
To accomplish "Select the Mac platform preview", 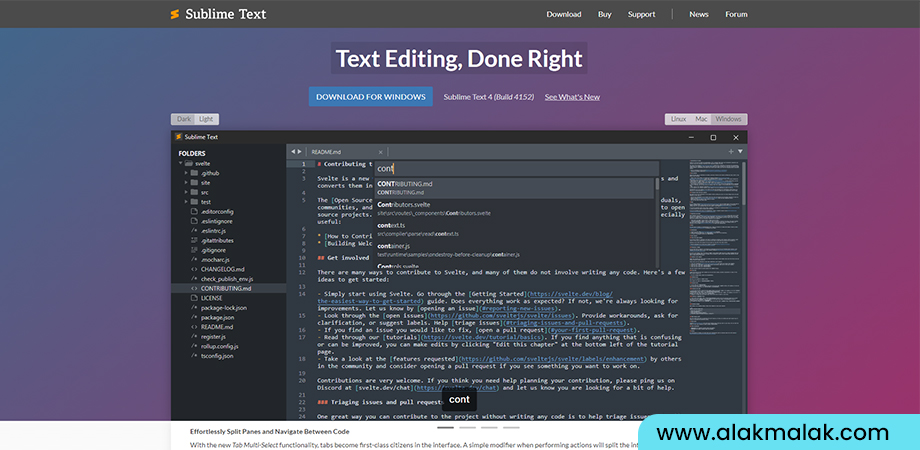I will 701,119.
